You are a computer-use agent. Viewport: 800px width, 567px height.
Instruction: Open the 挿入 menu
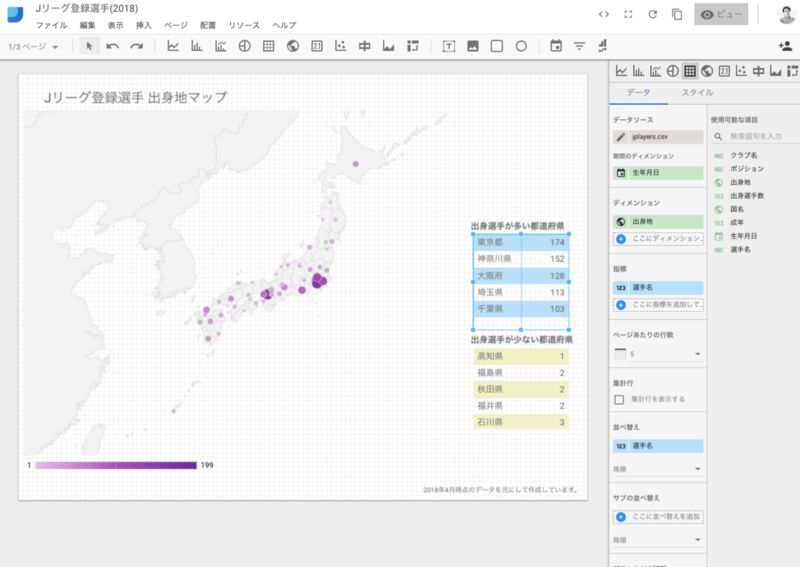click(143, 25)
